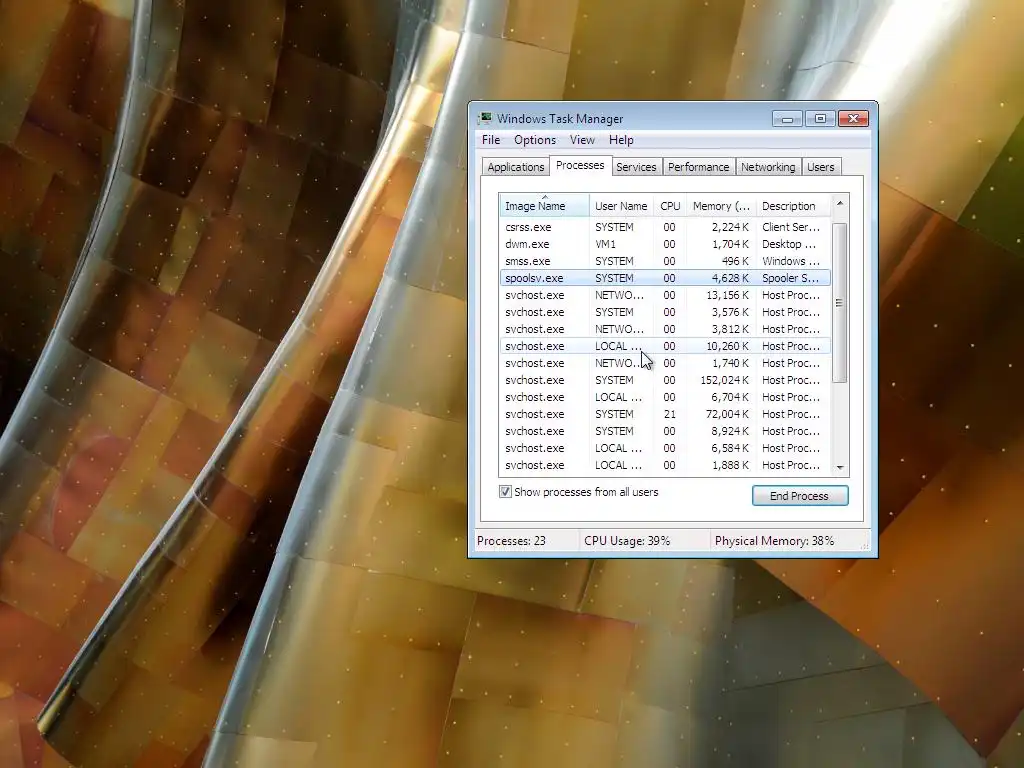Select the Processes tab

580,166
